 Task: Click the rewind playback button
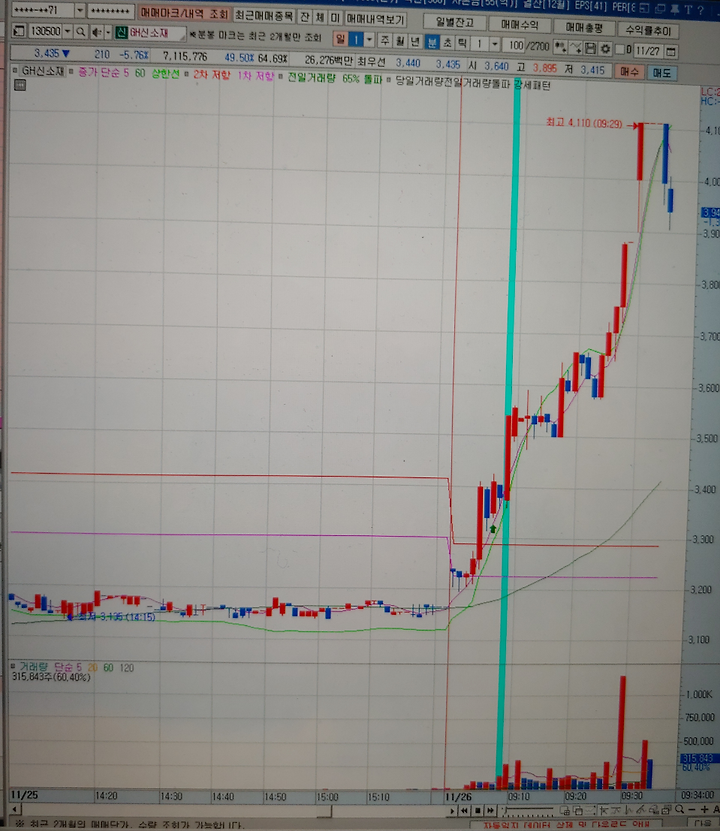[x=465, y=810]
